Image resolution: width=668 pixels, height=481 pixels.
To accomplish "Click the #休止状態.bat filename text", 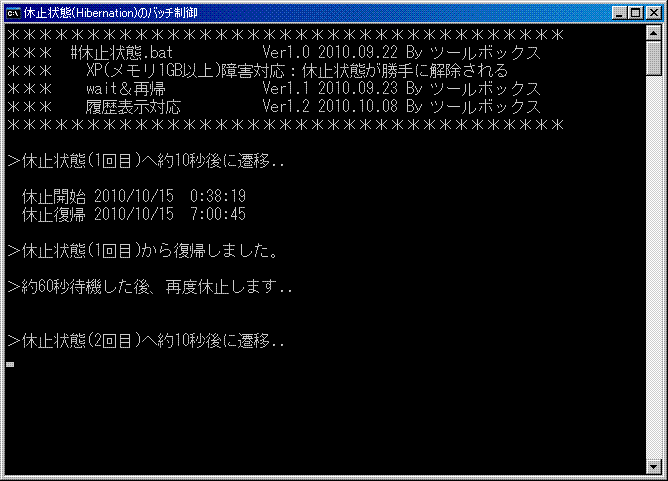I will [121, 53].
